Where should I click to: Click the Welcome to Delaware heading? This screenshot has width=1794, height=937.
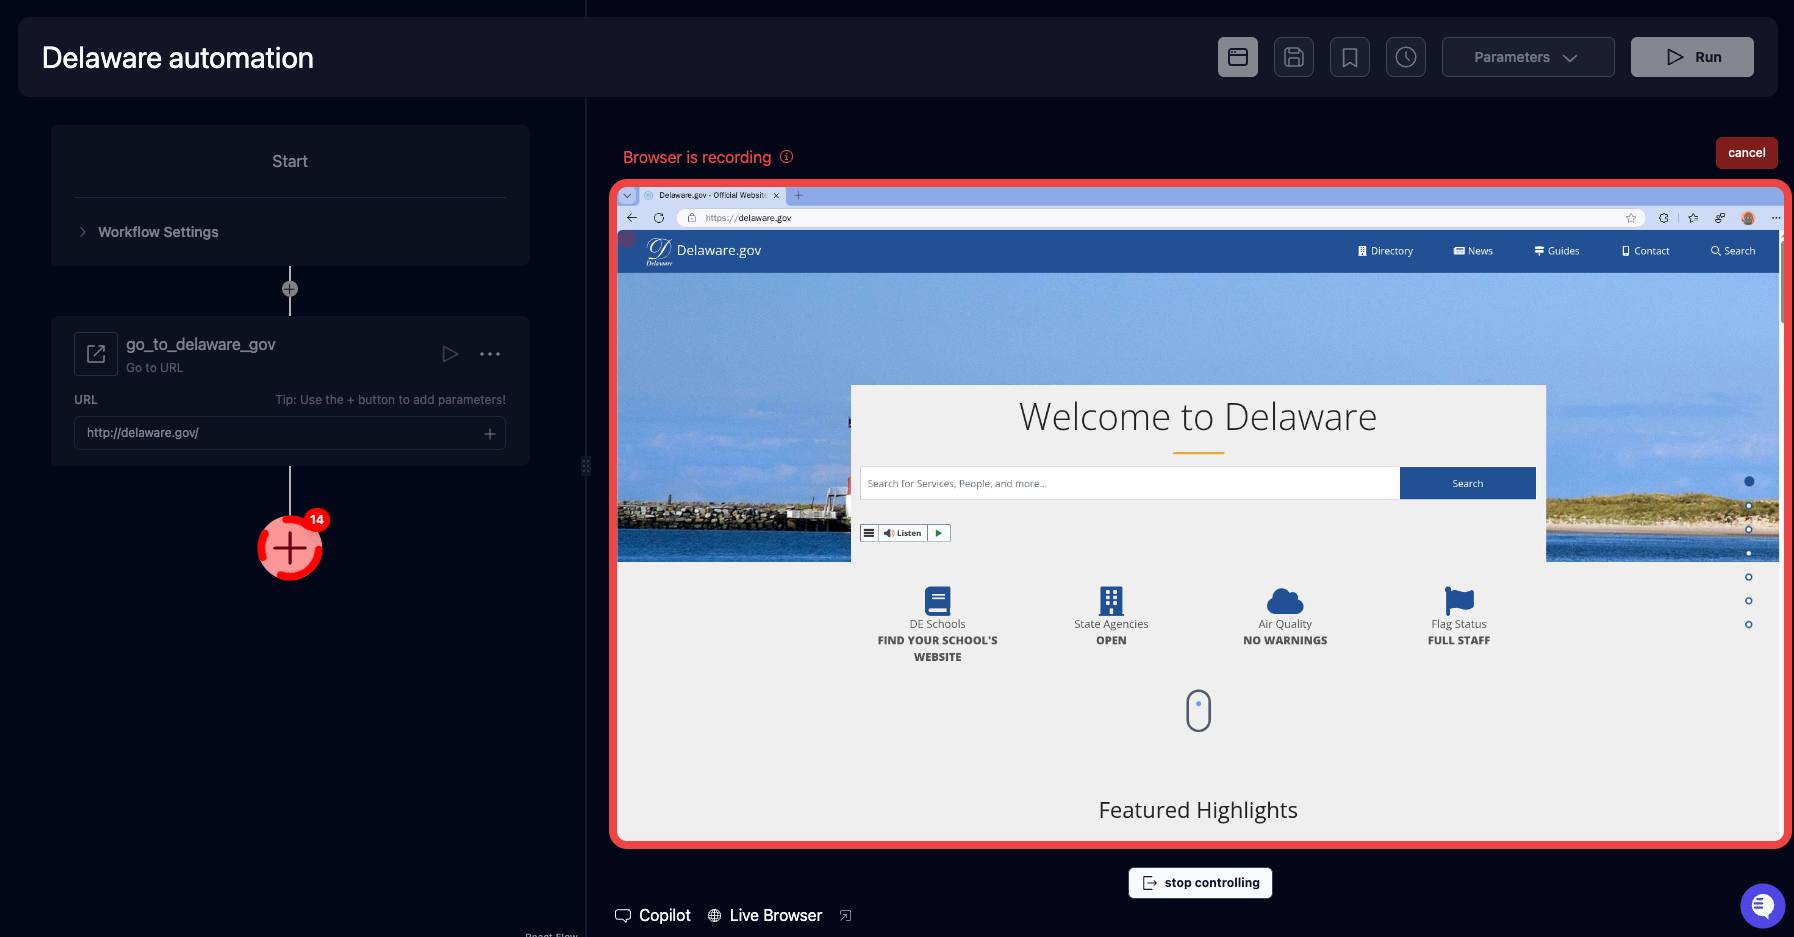coord(1198,417)
